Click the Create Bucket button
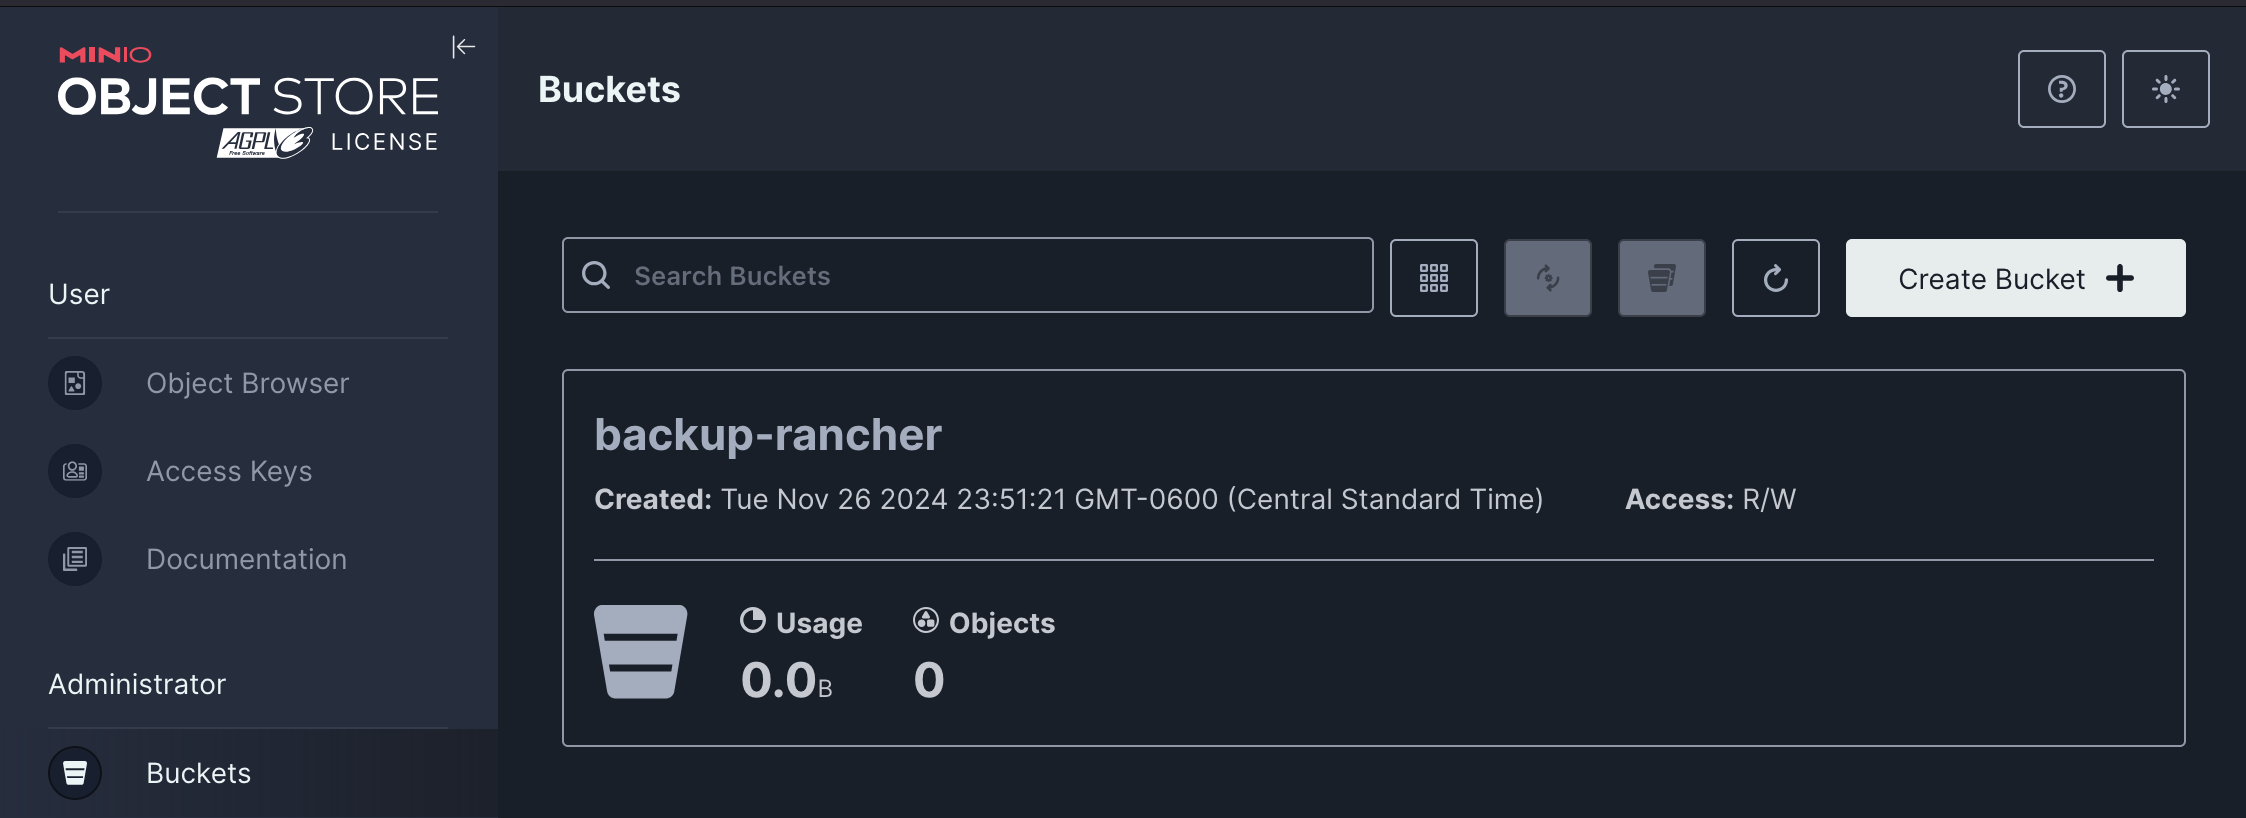2246x818 pixels. coord(2013,278)
